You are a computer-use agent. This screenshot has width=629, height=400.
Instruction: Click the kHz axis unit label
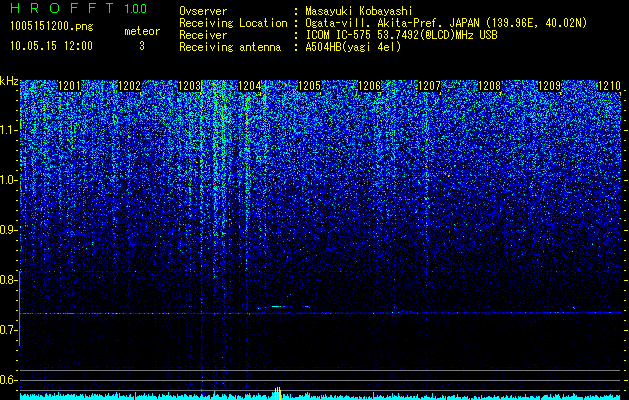9,81
